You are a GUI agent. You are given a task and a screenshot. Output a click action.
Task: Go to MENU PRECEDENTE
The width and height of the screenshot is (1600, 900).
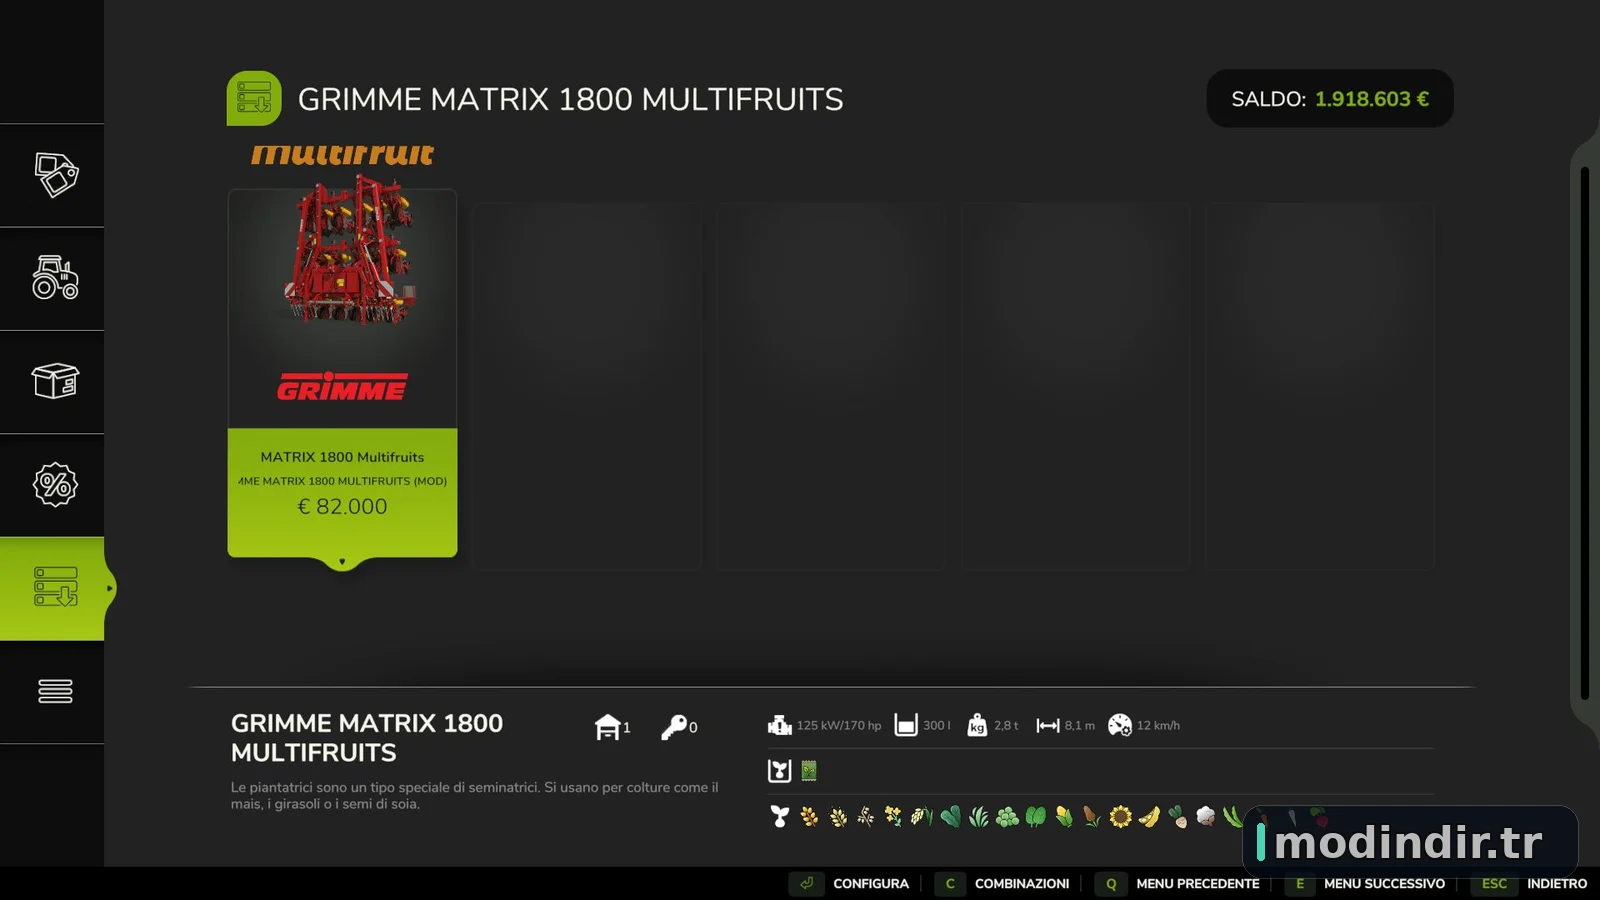[1198, 884]
